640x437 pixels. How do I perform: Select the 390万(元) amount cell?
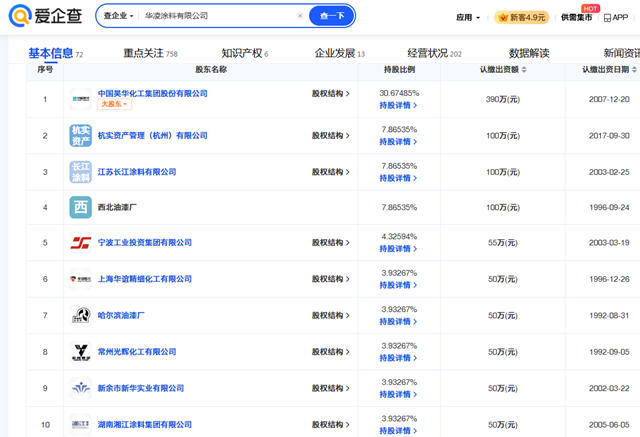coord(503,99)
